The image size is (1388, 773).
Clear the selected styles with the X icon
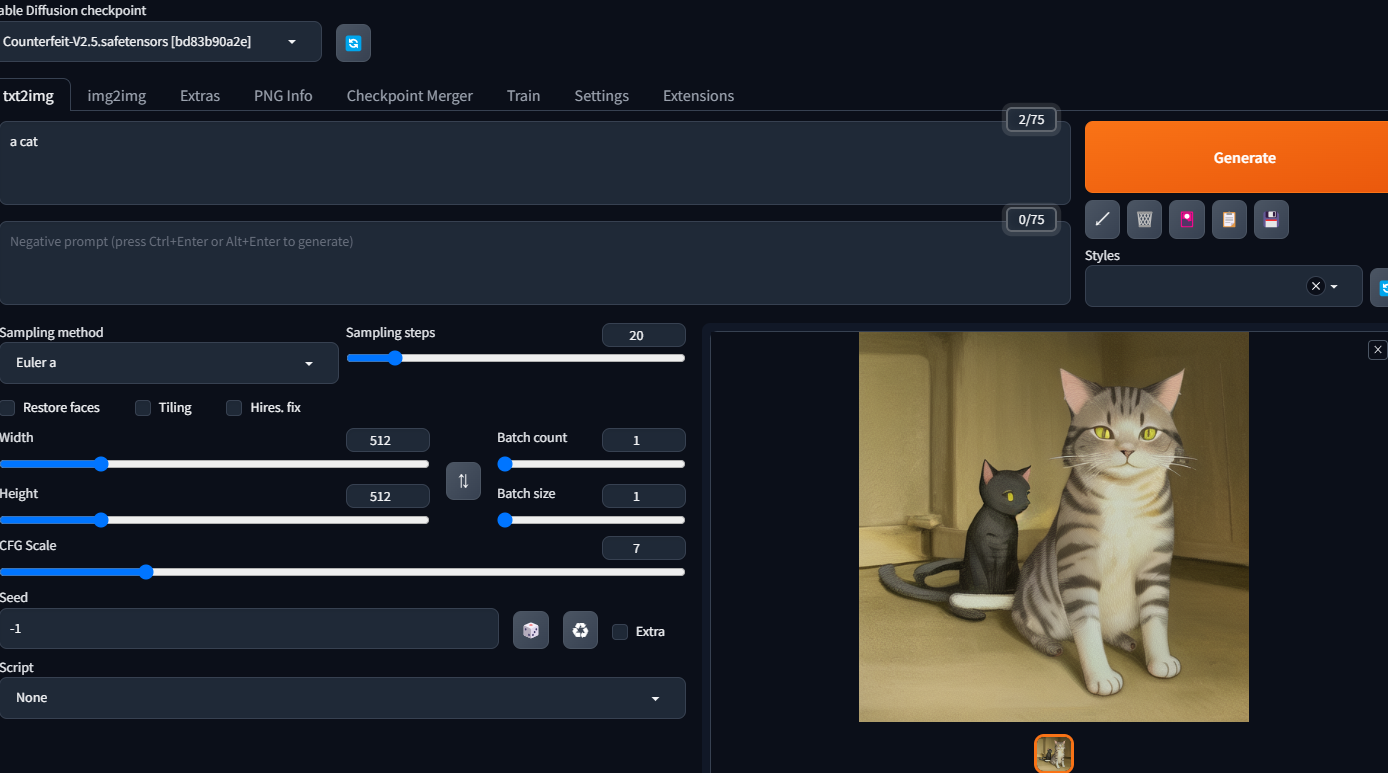point(1315,286)
